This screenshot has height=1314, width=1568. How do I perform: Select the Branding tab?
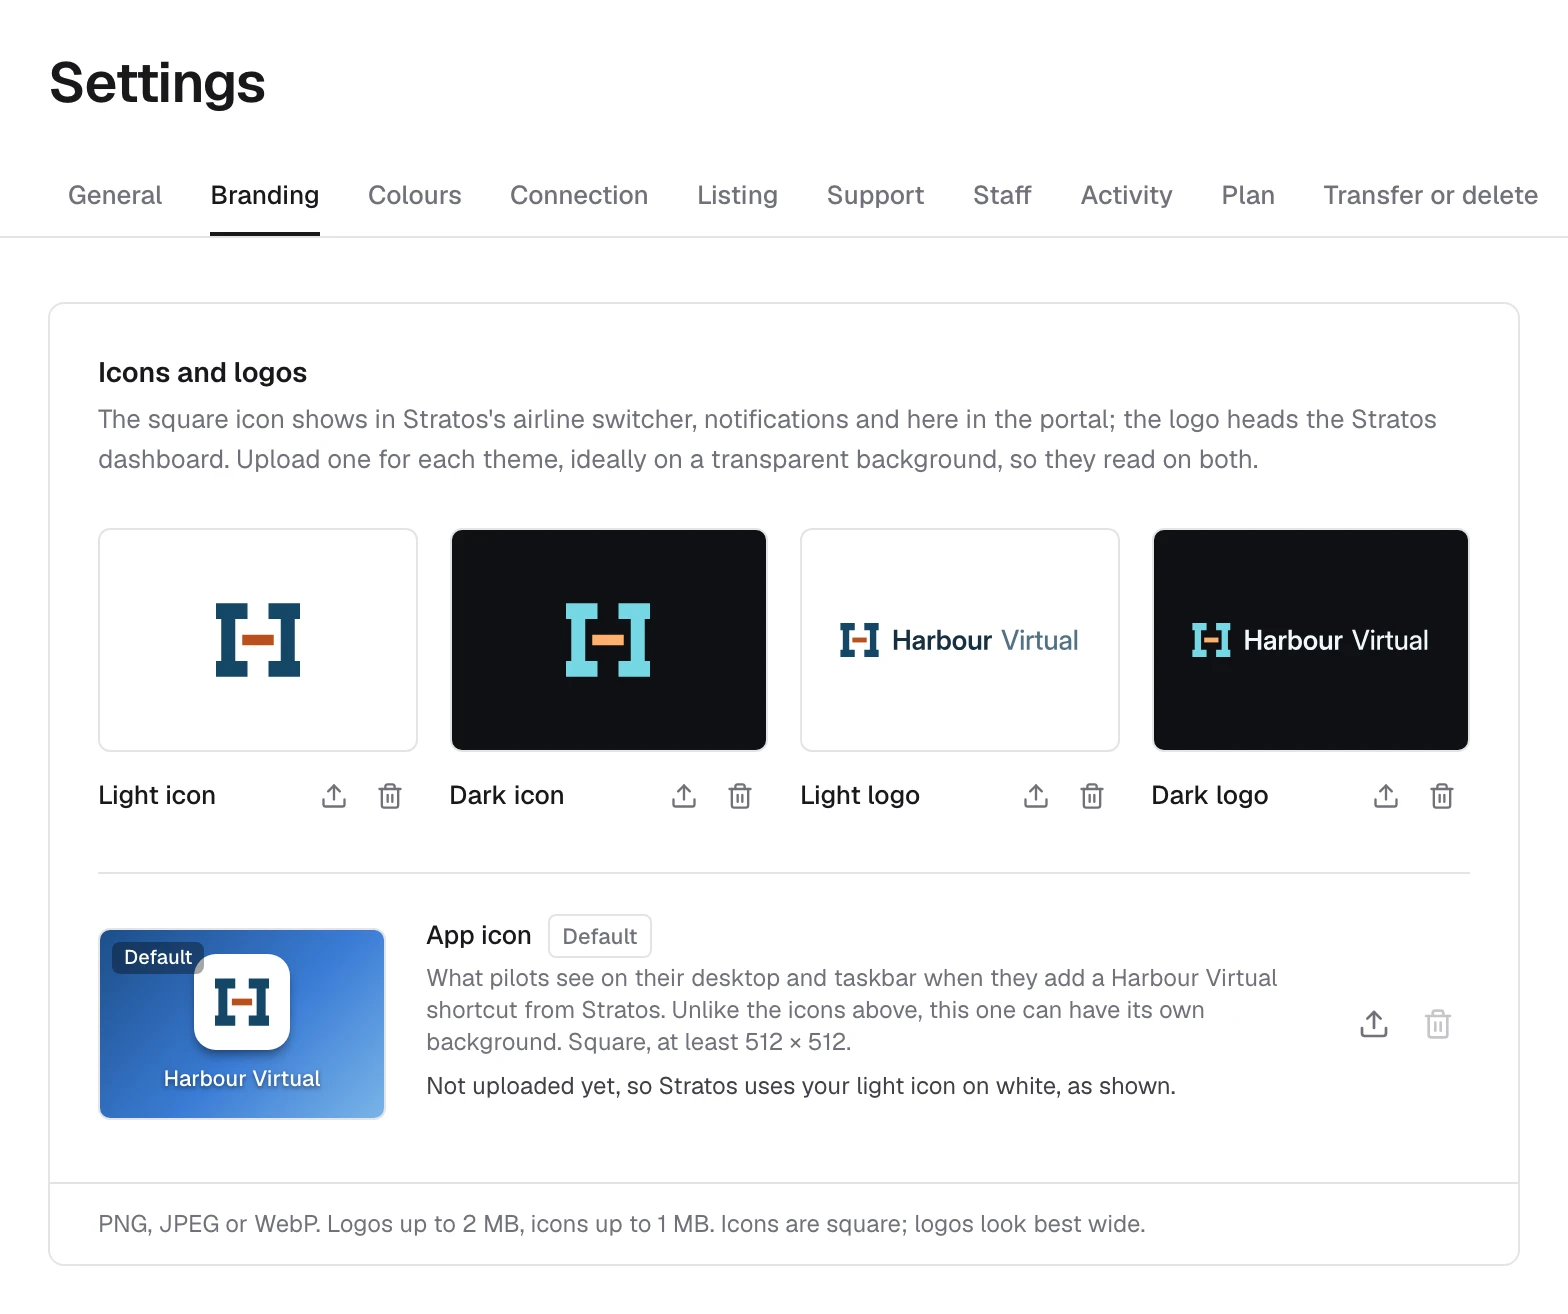pyautogui.click(x=265, y=195)
